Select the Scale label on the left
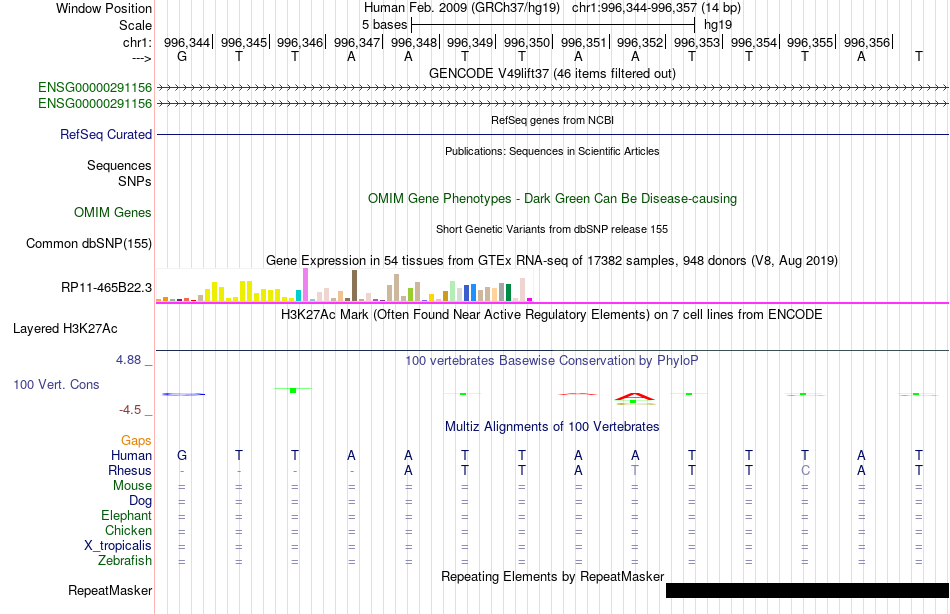The image size is (950, 614). [x=135, y=25]
